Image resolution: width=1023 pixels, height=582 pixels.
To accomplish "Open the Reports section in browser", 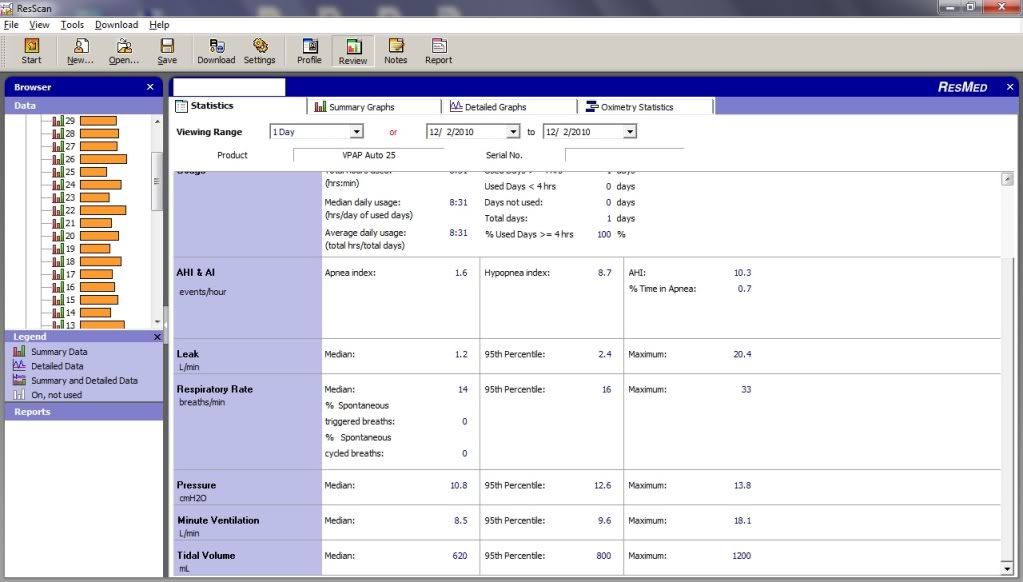I will (x=84, y=412).
